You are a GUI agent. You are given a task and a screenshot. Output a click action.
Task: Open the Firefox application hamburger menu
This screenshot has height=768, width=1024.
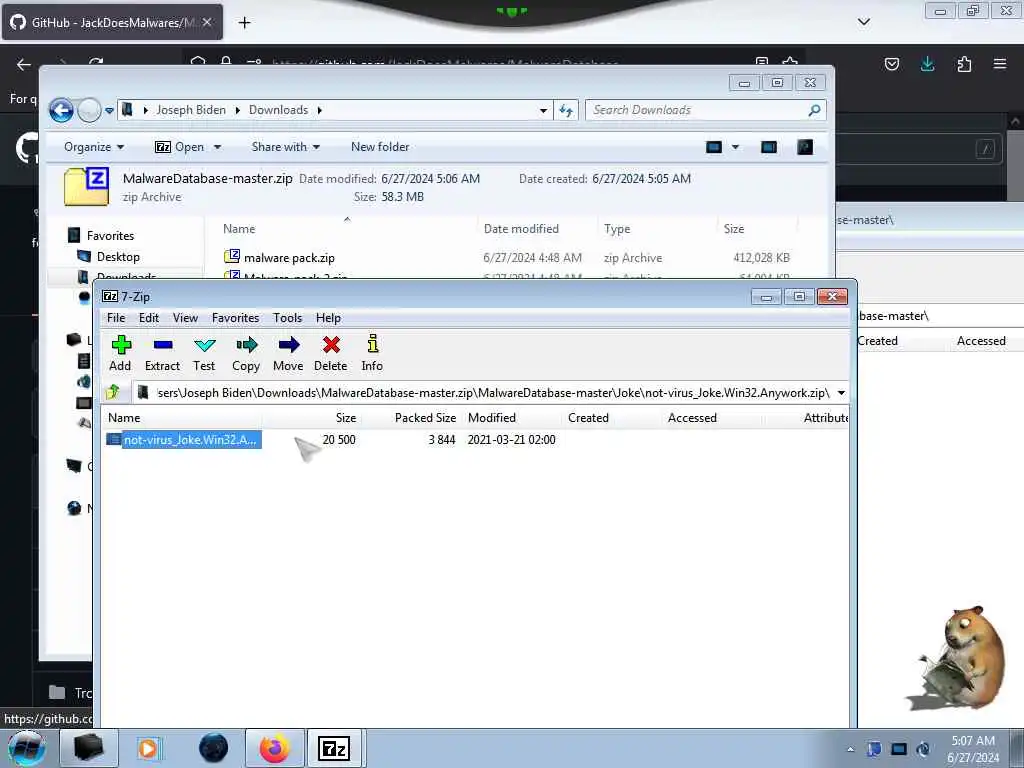click(1000, 64)
